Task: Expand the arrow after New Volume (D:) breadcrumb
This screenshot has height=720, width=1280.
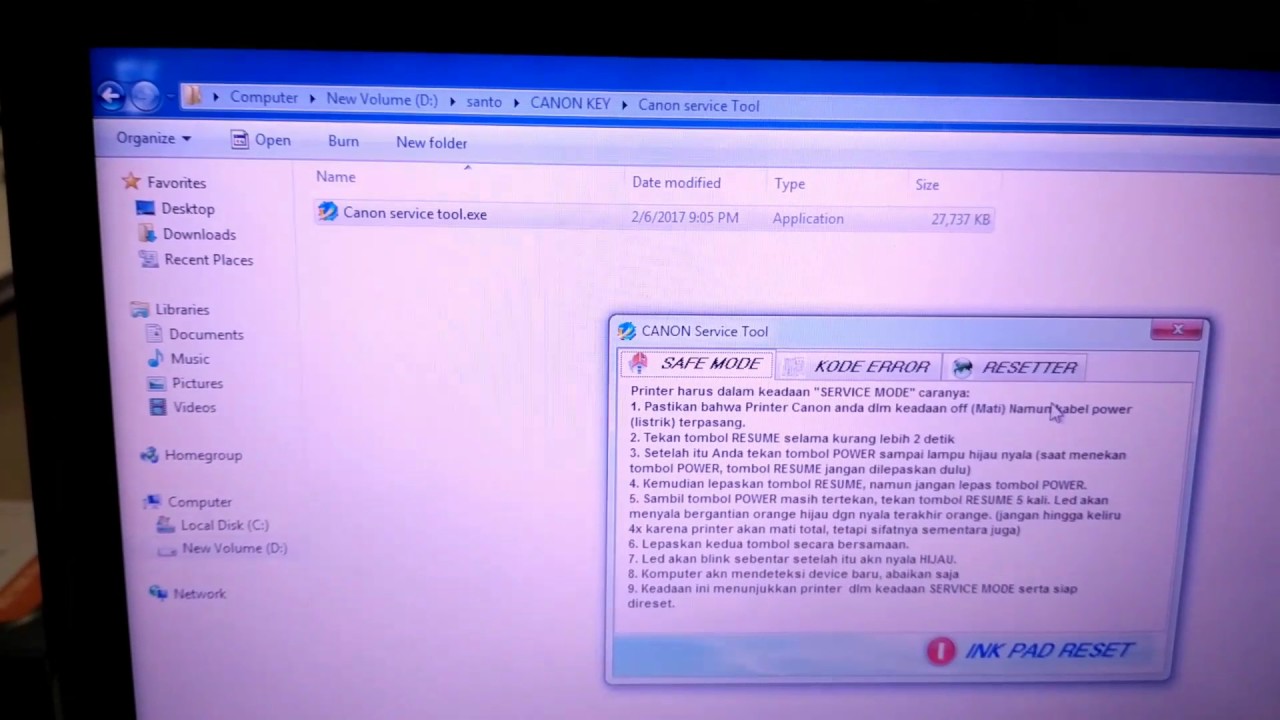Action: (452, 101)
